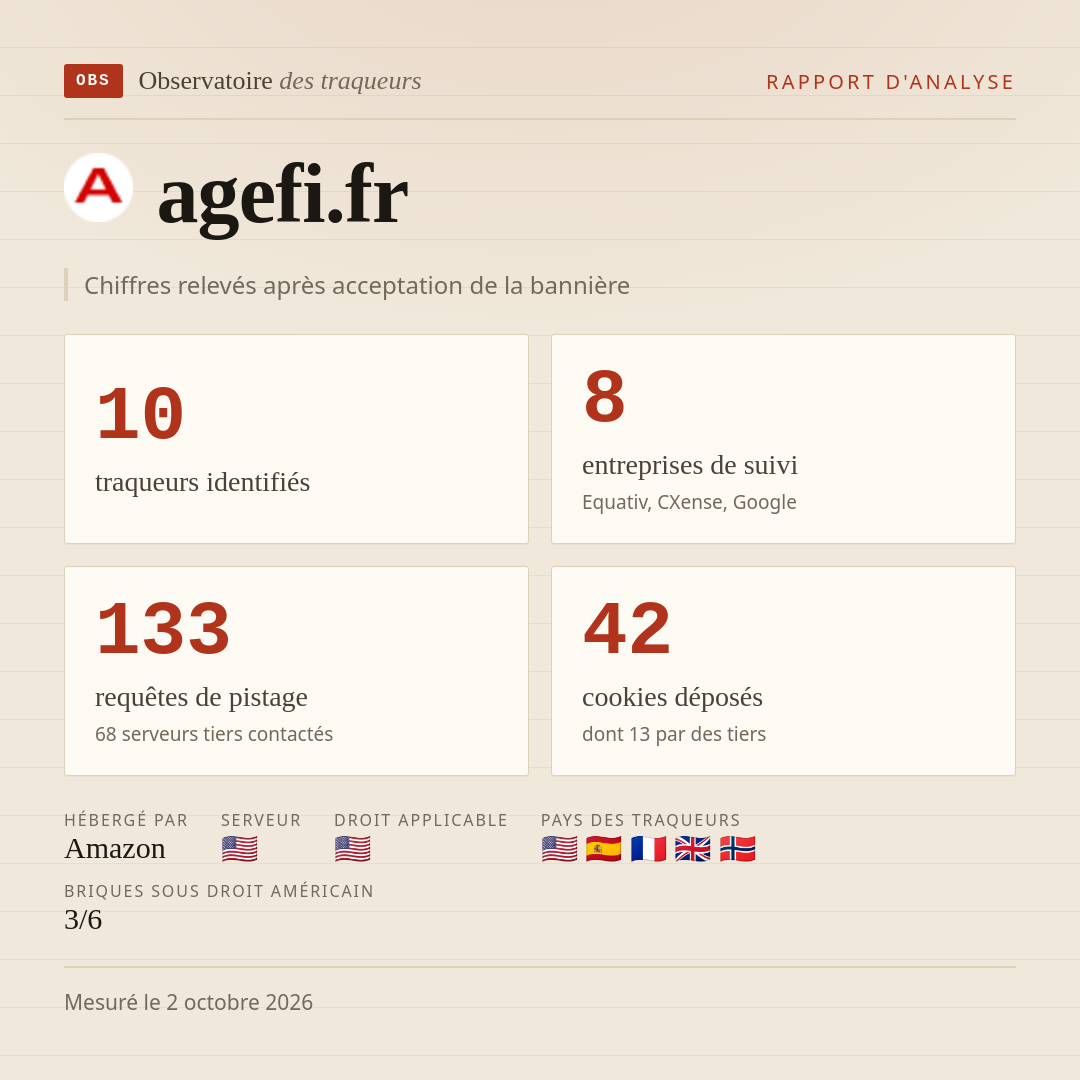Click the Rapport d'analyse label
Viewport: 1080px width, 1080px height.
[x=891, y=82]
